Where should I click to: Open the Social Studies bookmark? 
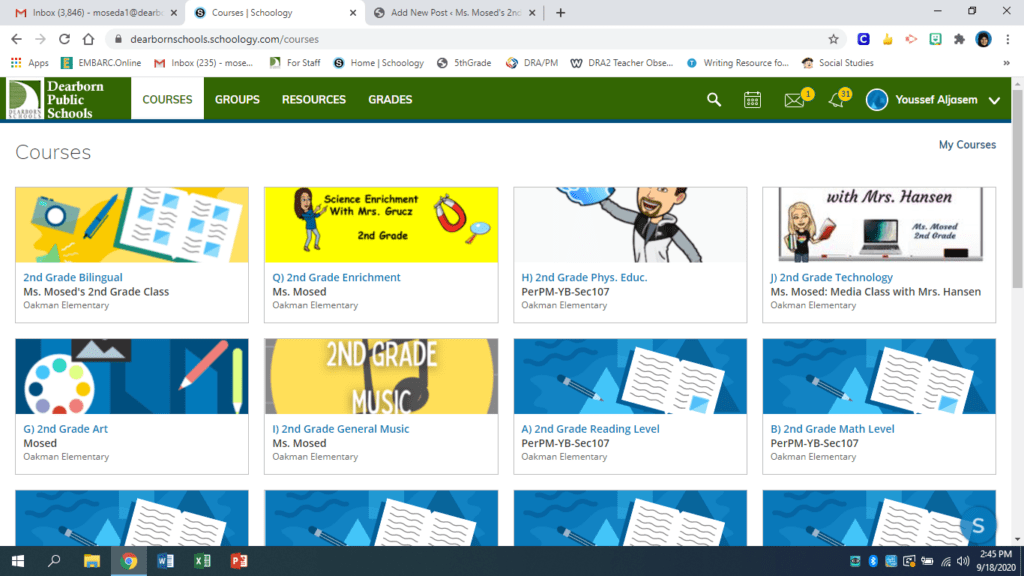[837, 63]
